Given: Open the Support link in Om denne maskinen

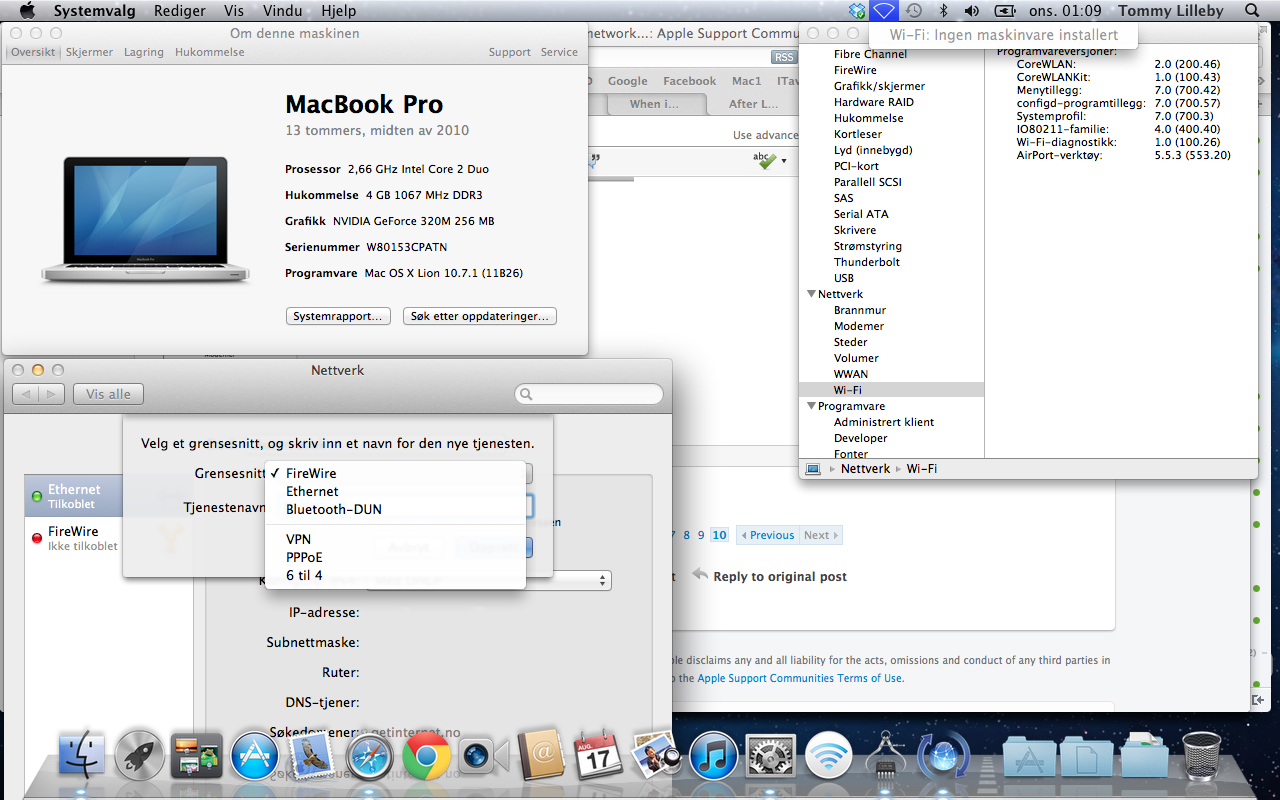Looking at the screenshot, I should (x=510, y=52).
